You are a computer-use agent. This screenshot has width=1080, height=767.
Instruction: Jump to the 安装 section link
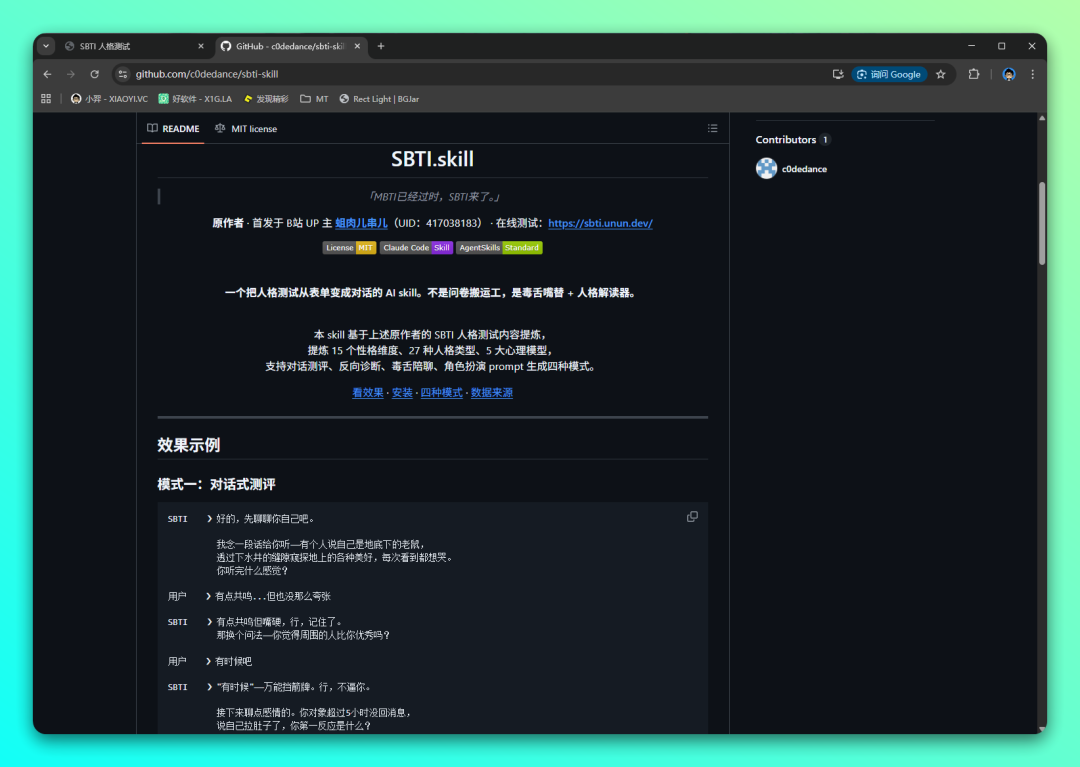(x=402, y=392)
